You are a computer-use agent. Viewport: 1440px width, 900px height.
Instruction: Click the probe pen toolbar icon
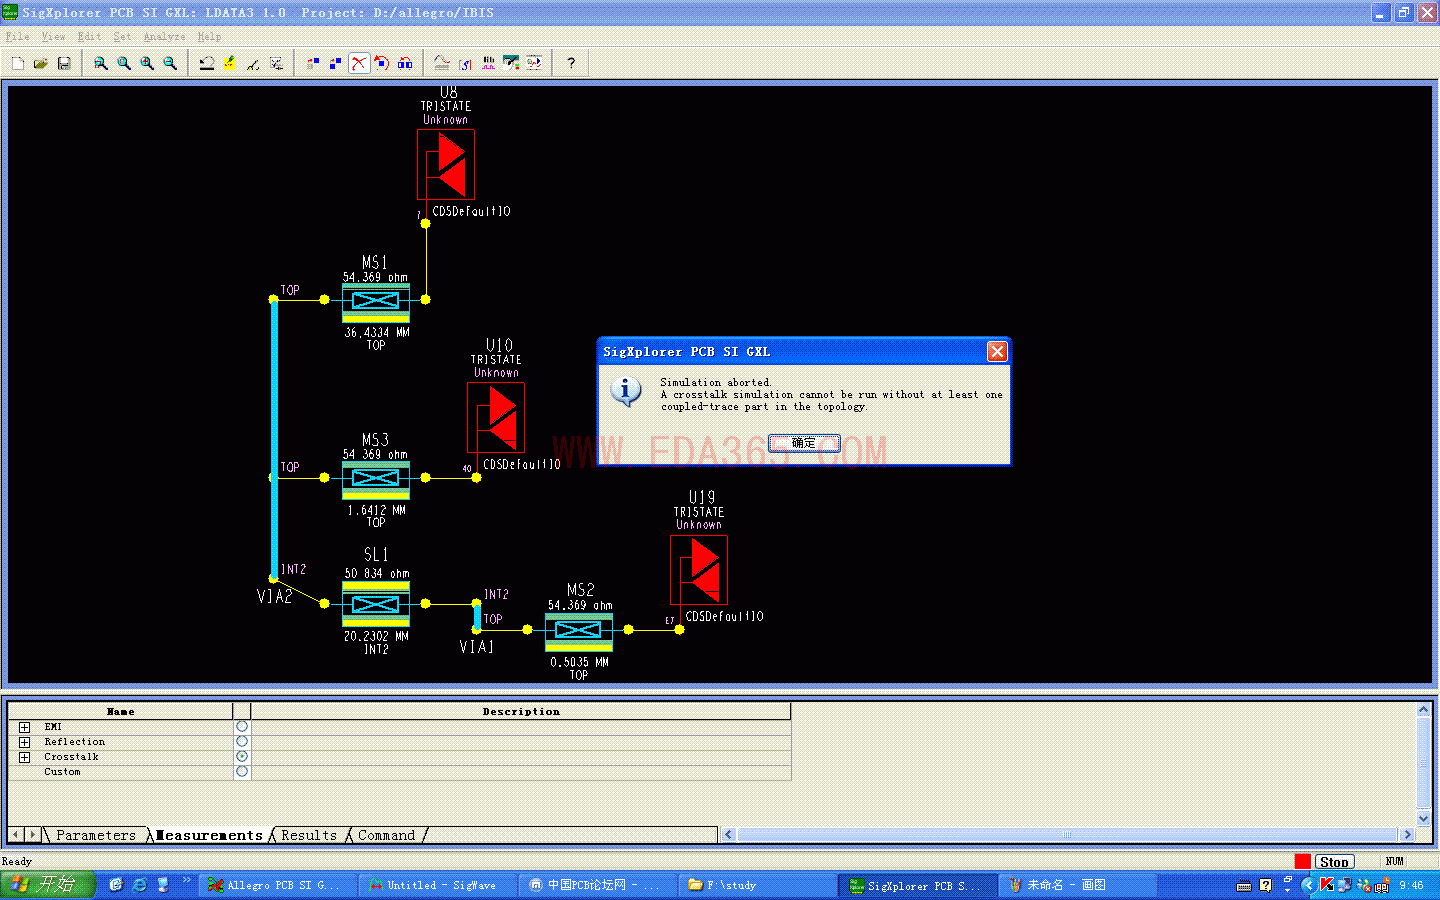pos(253,63)
